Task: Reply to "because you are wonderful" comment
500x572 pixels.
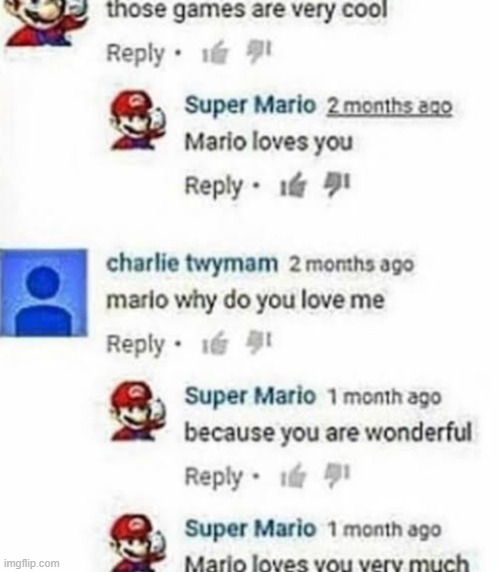Action: coord(214,476)
